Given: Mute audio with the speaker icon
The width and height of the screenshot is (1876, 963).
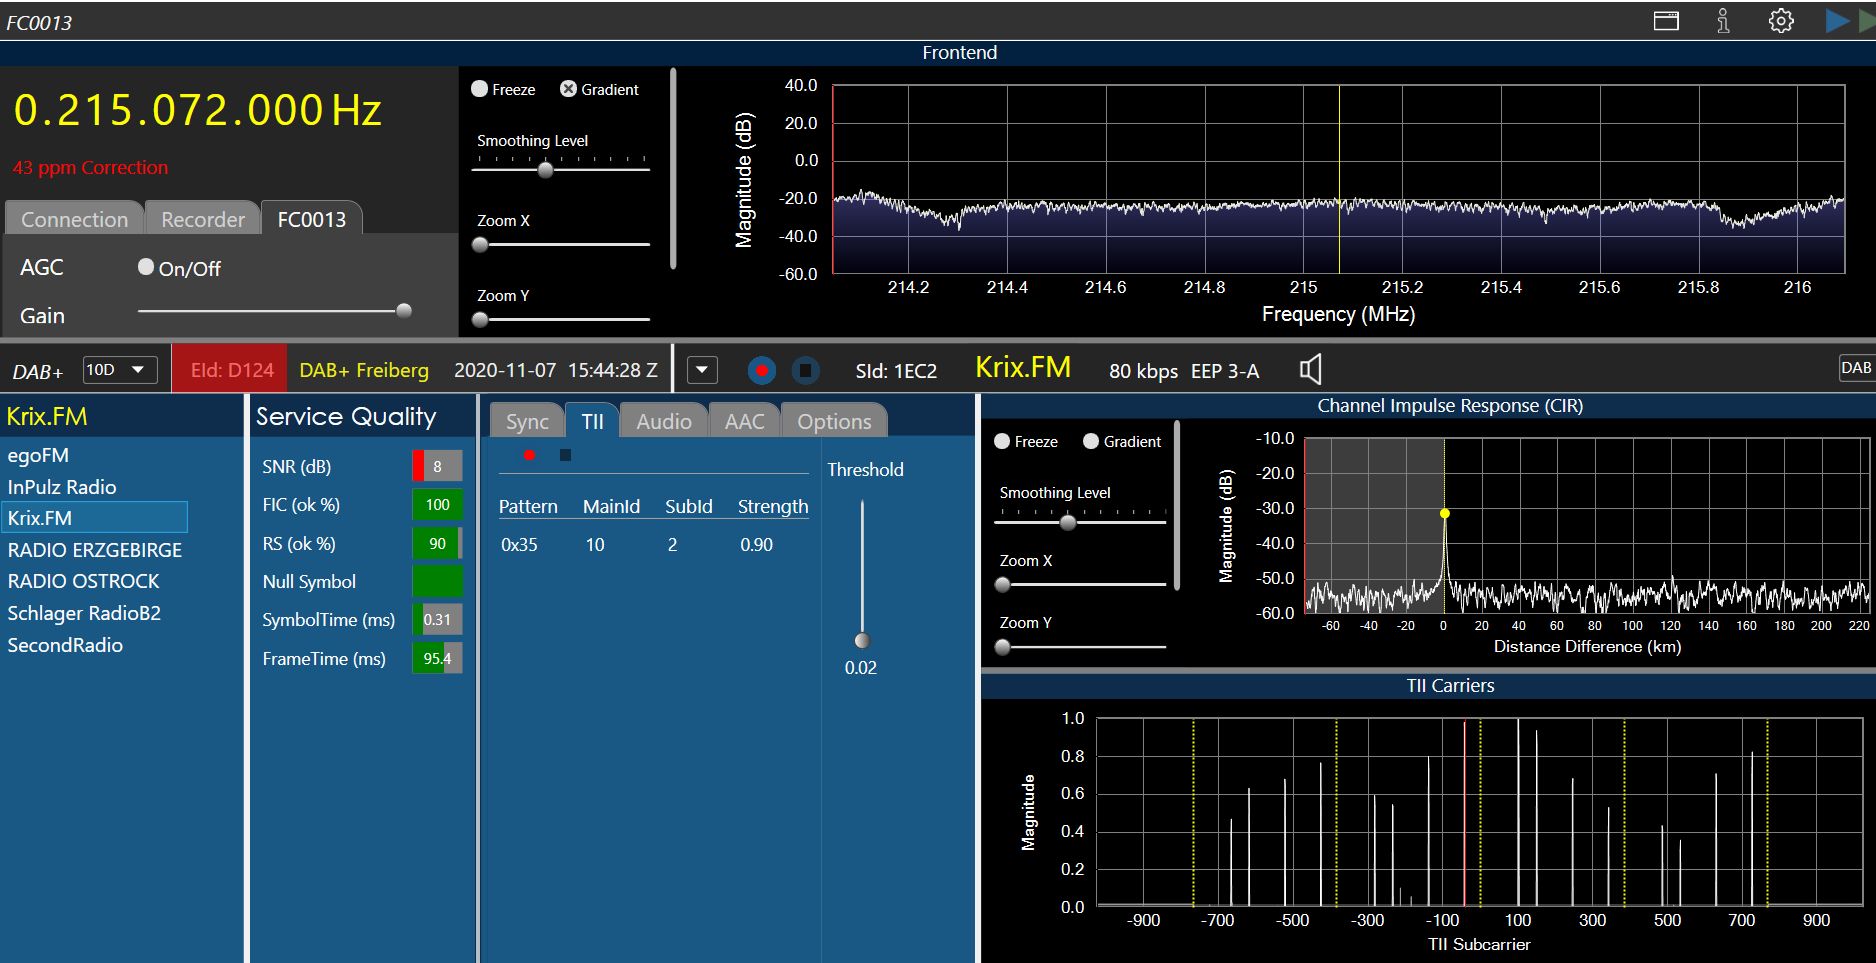Looking at the screenshot, I should pyautogui.click(x=1310, y=370).
